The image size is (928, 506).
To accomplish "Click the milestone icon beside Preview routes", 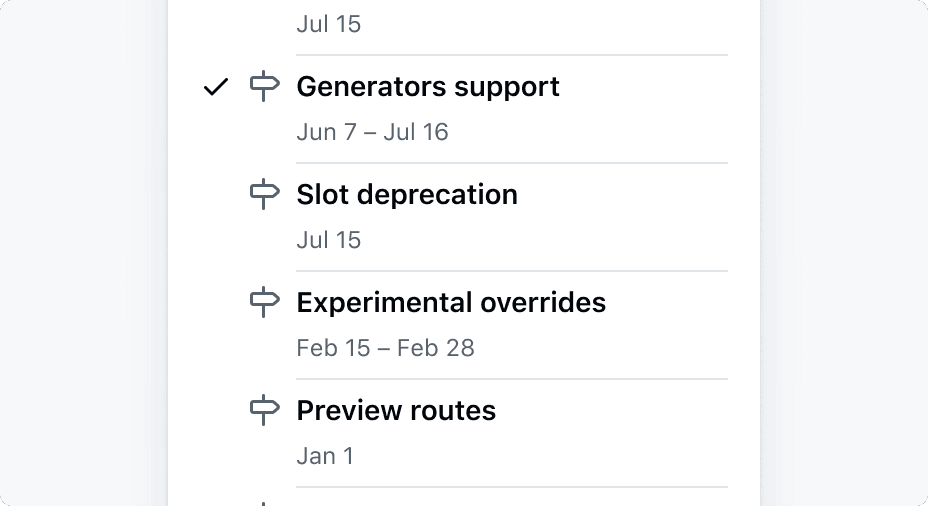I will [263, 411].
